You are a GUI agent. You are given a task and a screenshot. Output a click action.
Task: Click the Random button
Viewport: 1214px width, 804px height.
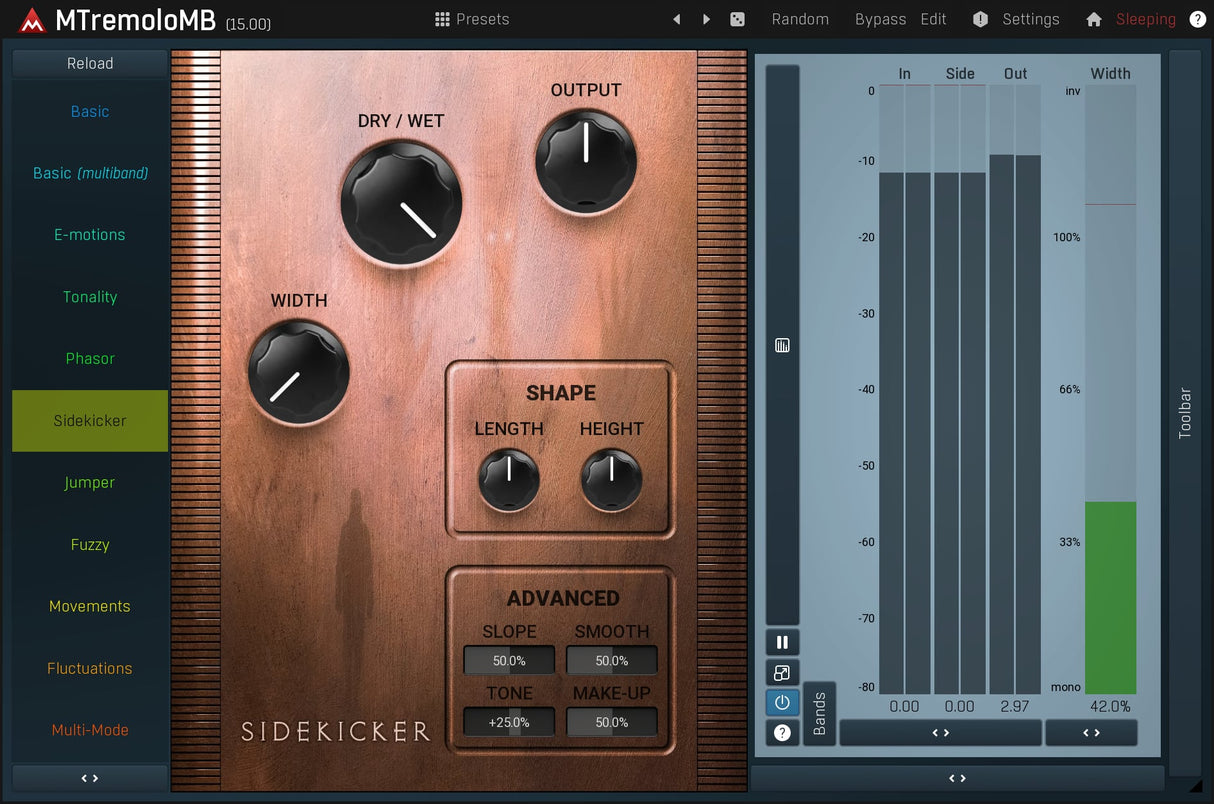click(800, 20)
